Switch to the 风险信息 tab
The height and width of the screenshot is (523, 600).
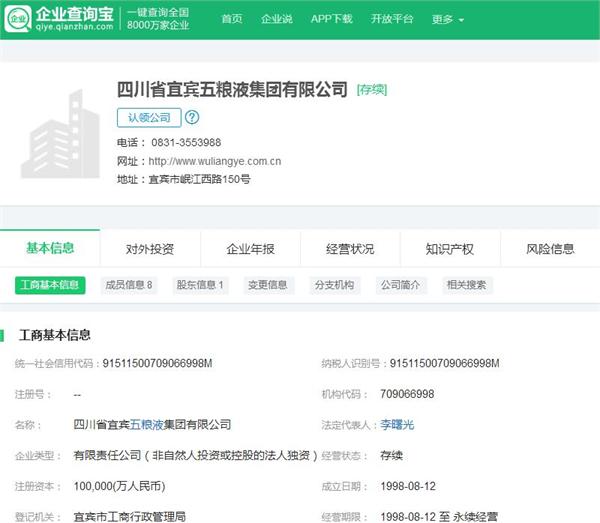(x=550, y=249)
